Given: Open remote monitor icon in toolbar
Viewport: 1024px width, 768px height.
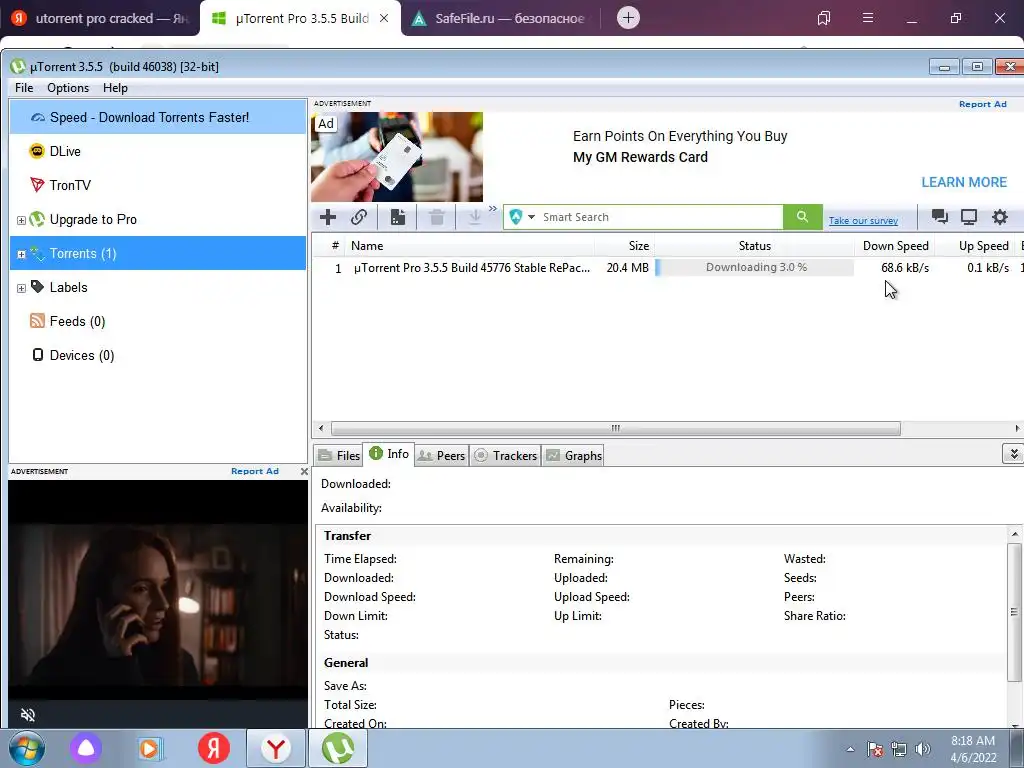Looking at the screenshot, I should coord(969,217).
